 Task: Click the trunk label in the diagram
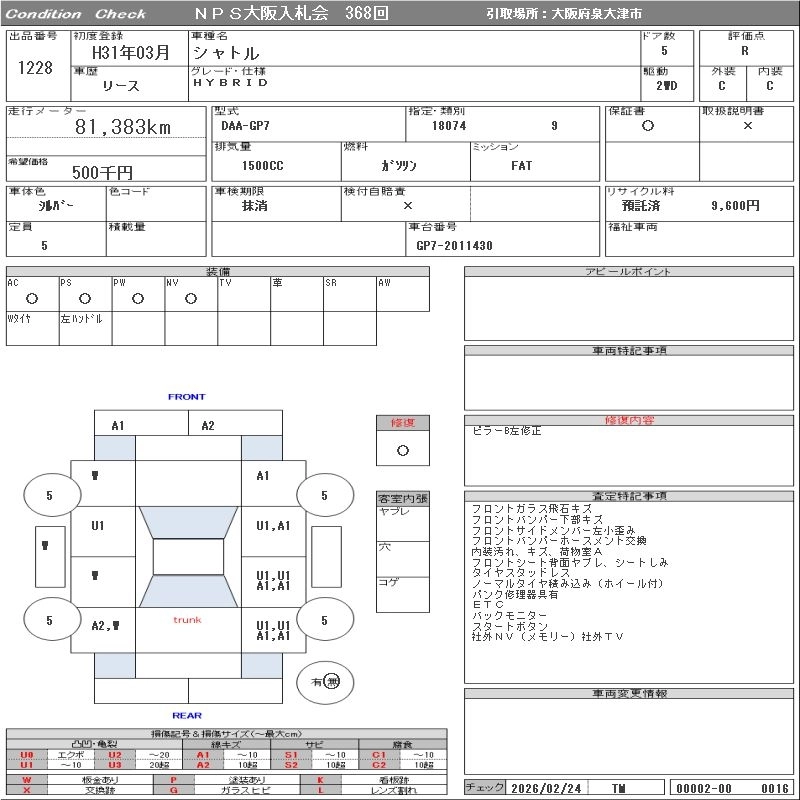pyautogui.click(x=187, y=620)
